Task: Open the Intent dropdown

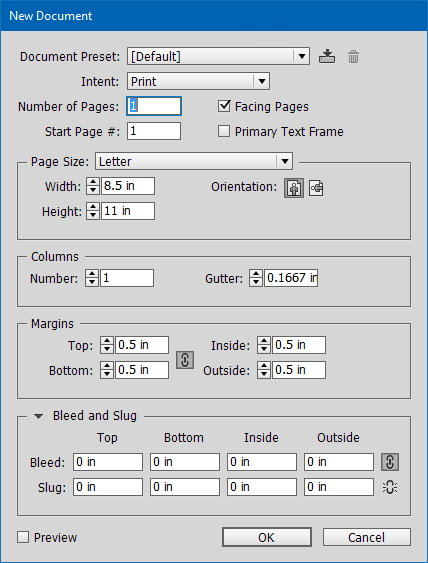Action: [198, 81]
